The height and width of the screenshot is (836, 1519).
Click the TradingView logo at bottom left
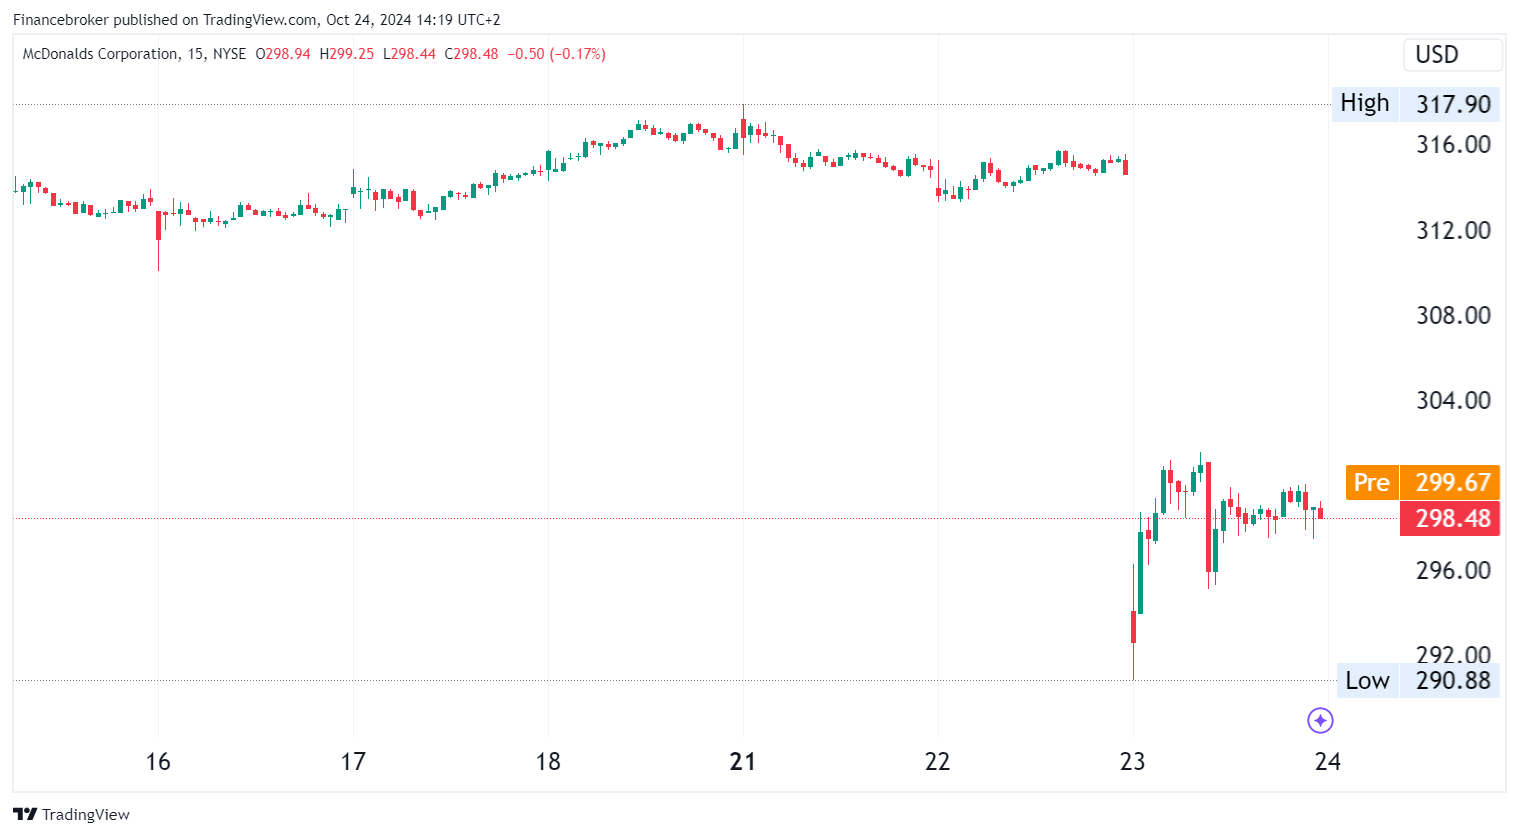(71, 814)
